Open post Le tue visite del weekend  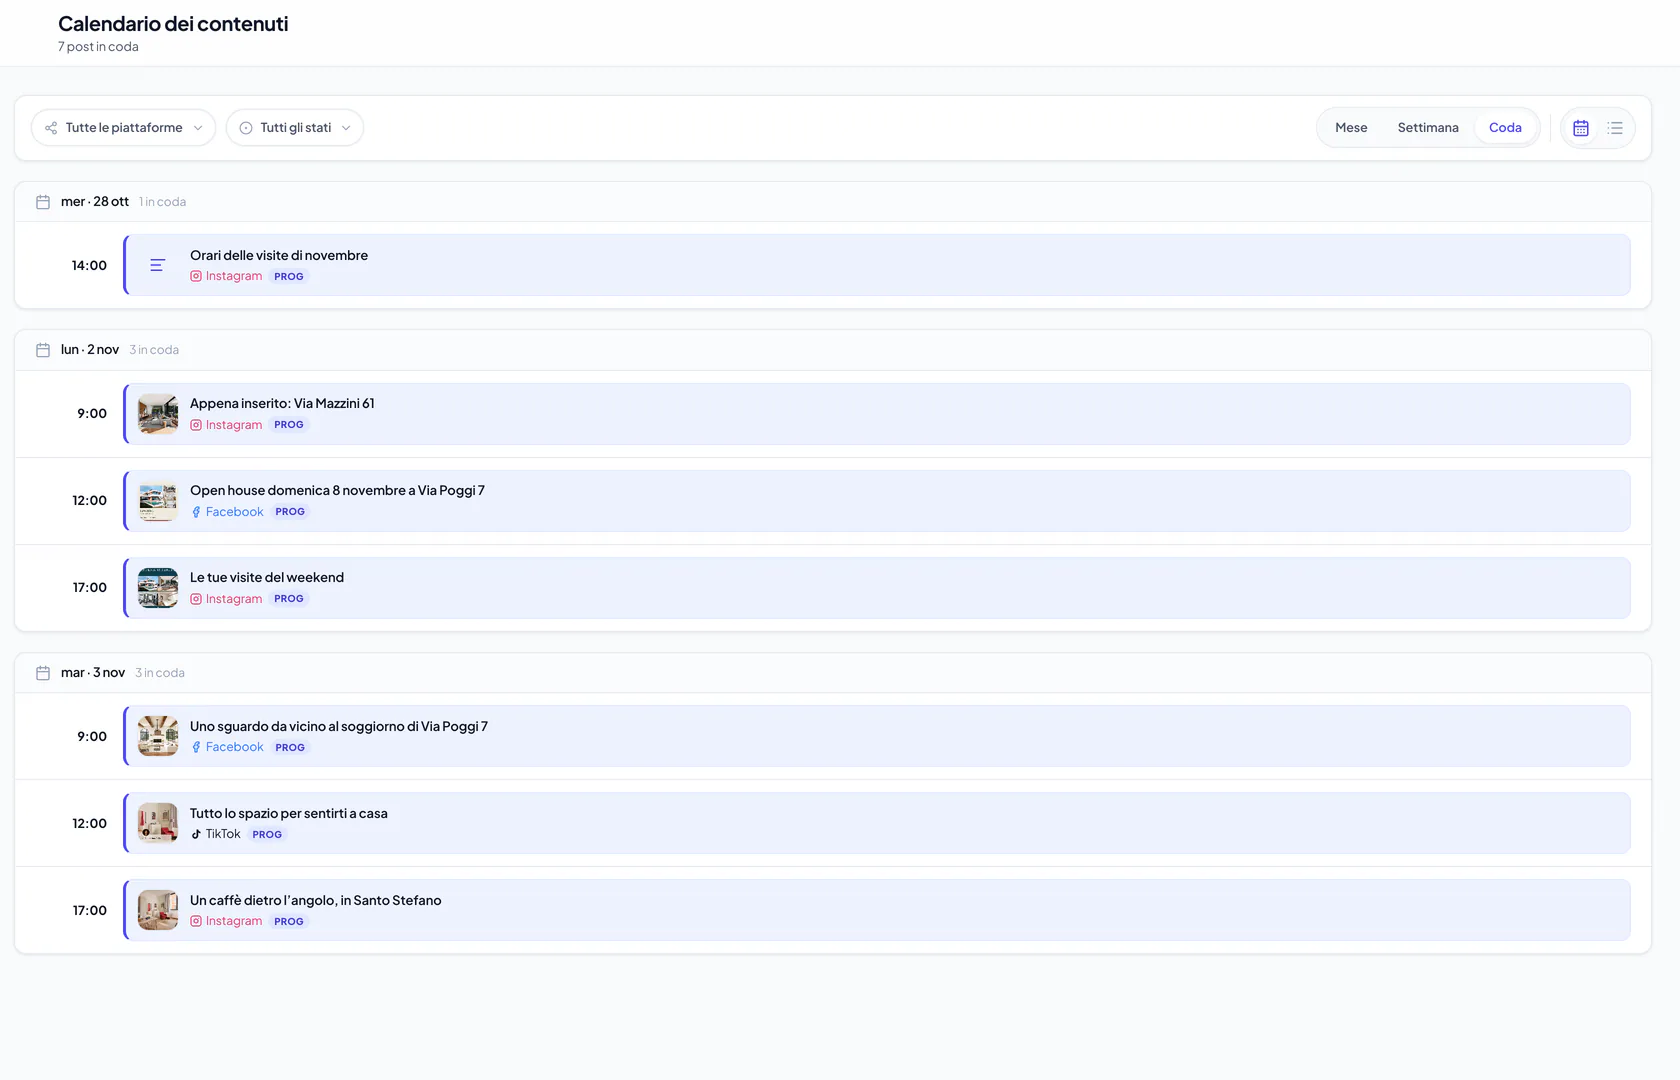click(x=877, y=588)
